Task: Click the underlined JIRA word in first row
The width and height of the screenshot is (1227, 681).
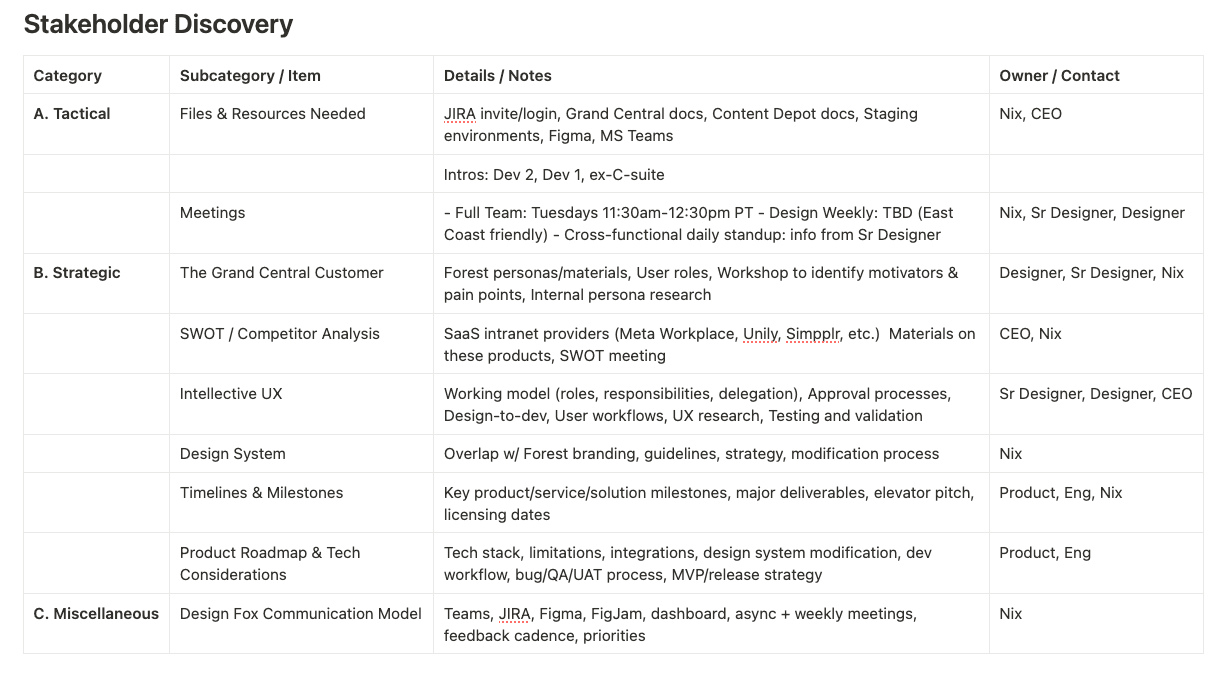Action: pyautogui.click(x=460, y=114)
